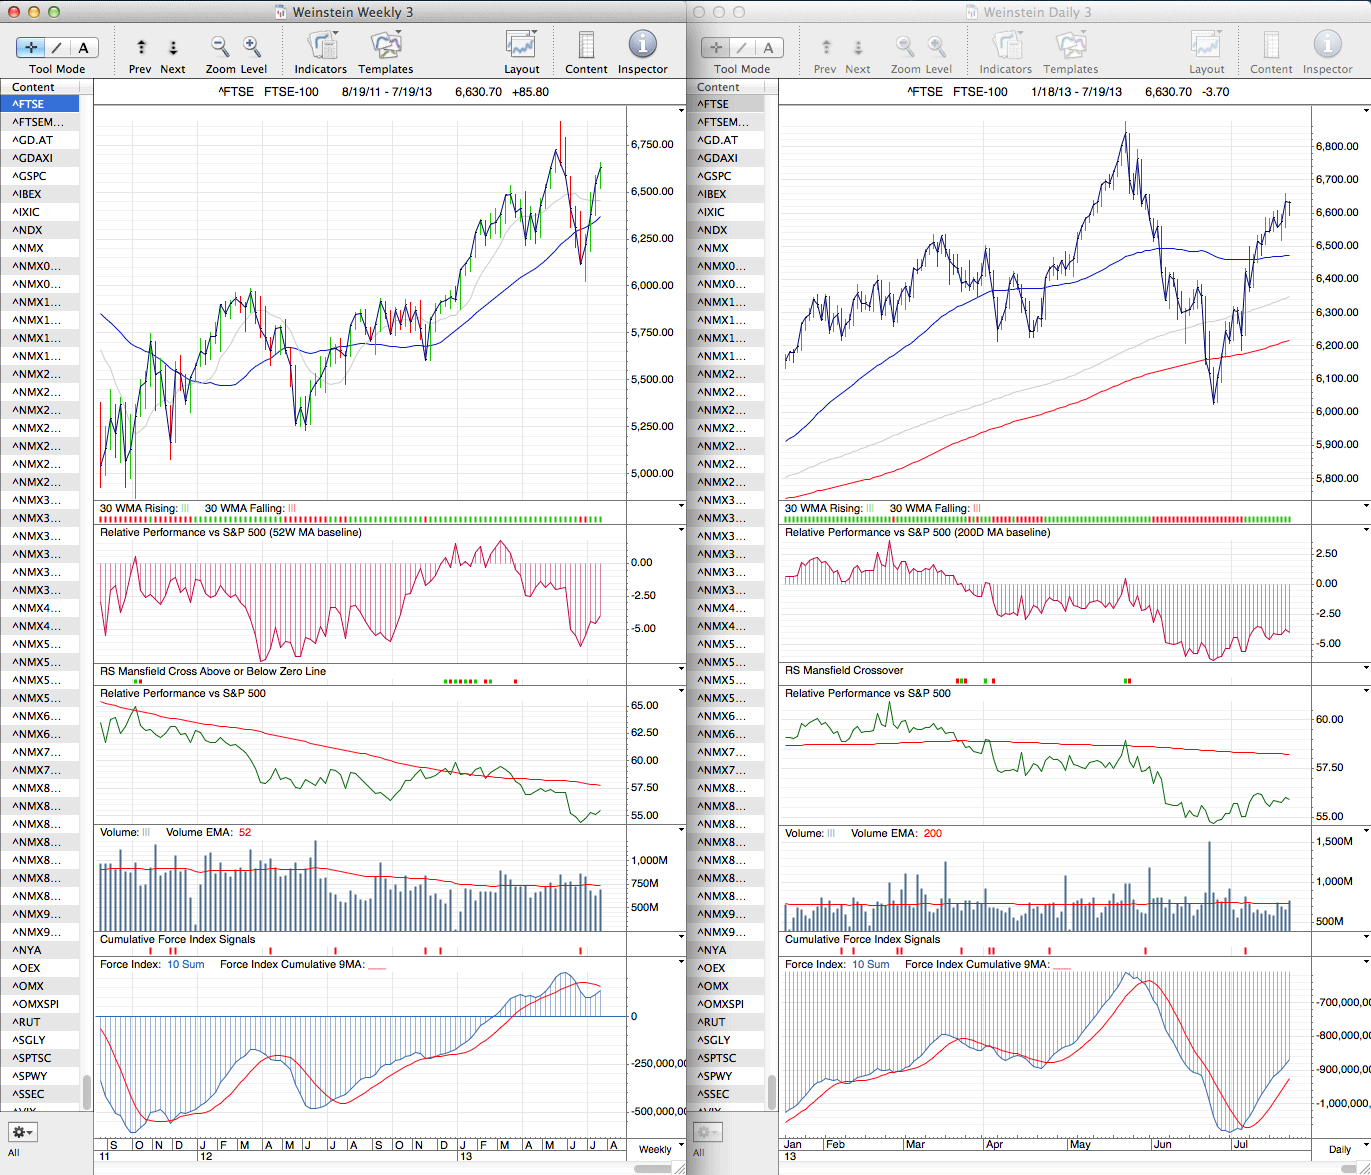Click horizontal scrollbar thumb under Weekly chart
This screenshot has height=1175, width=1371.
(x=651, y=1167)
